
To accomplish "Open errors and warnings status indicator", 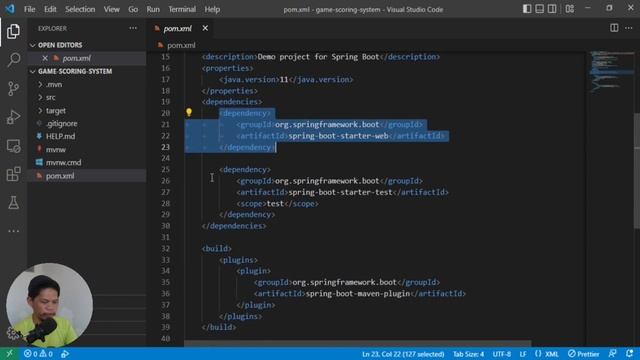I will click(38, 354).
